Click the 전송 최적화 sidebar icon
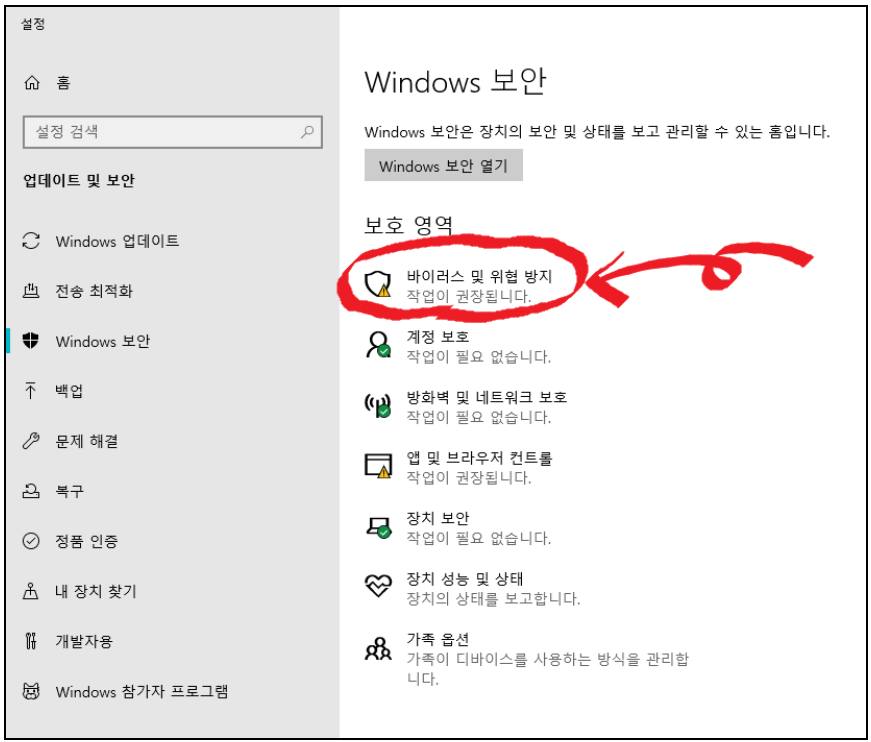871x742 pixels. pyautogui.click(x=31, y=290)
